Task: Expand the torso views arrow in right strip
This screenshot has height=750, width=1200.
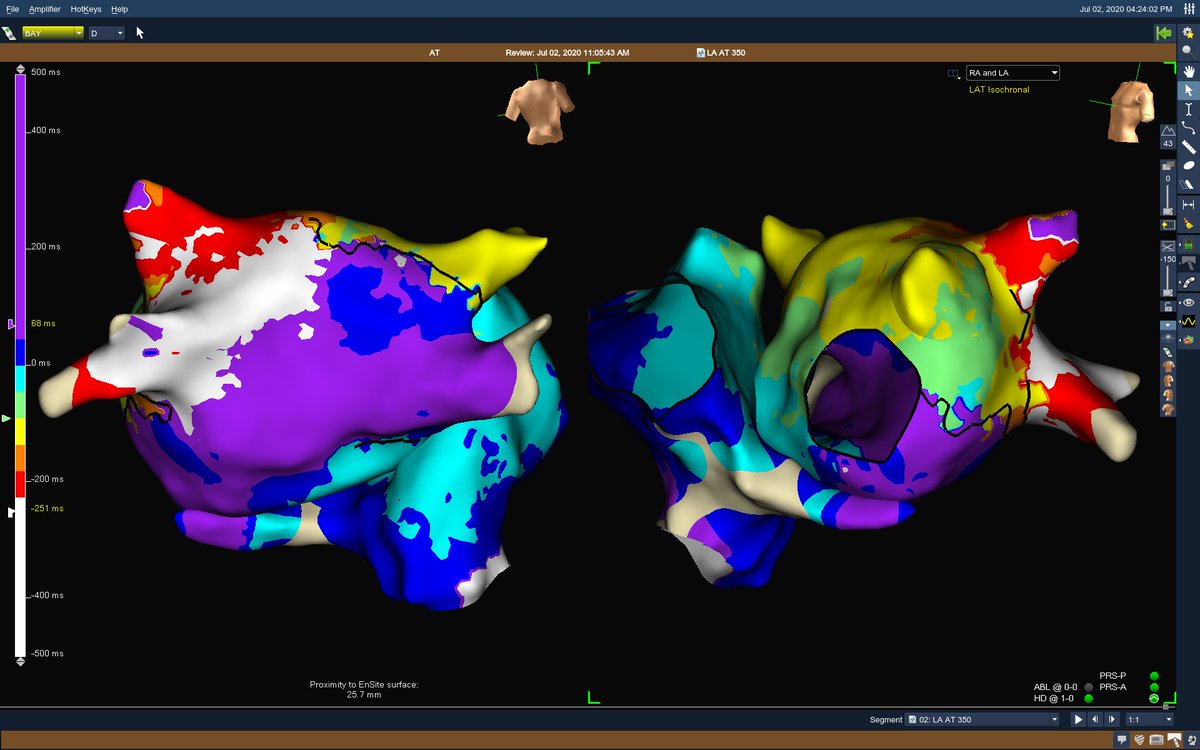Action: [1168, 325]
